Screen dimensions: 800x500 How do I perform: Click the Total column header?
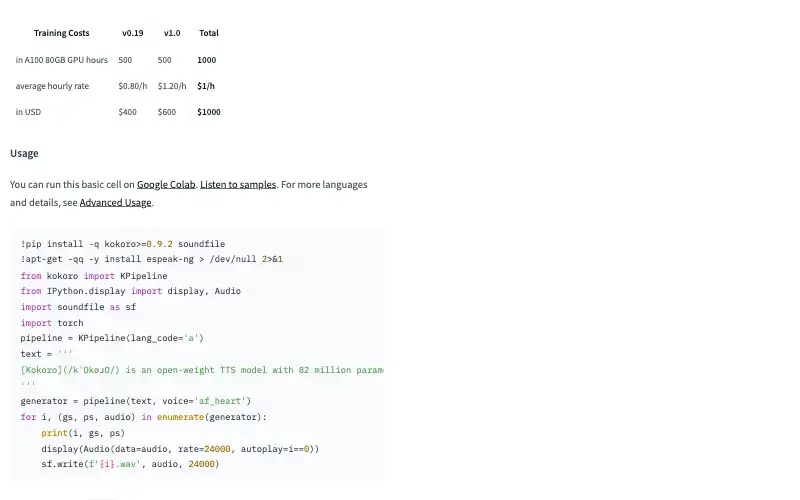pos(209,33)
